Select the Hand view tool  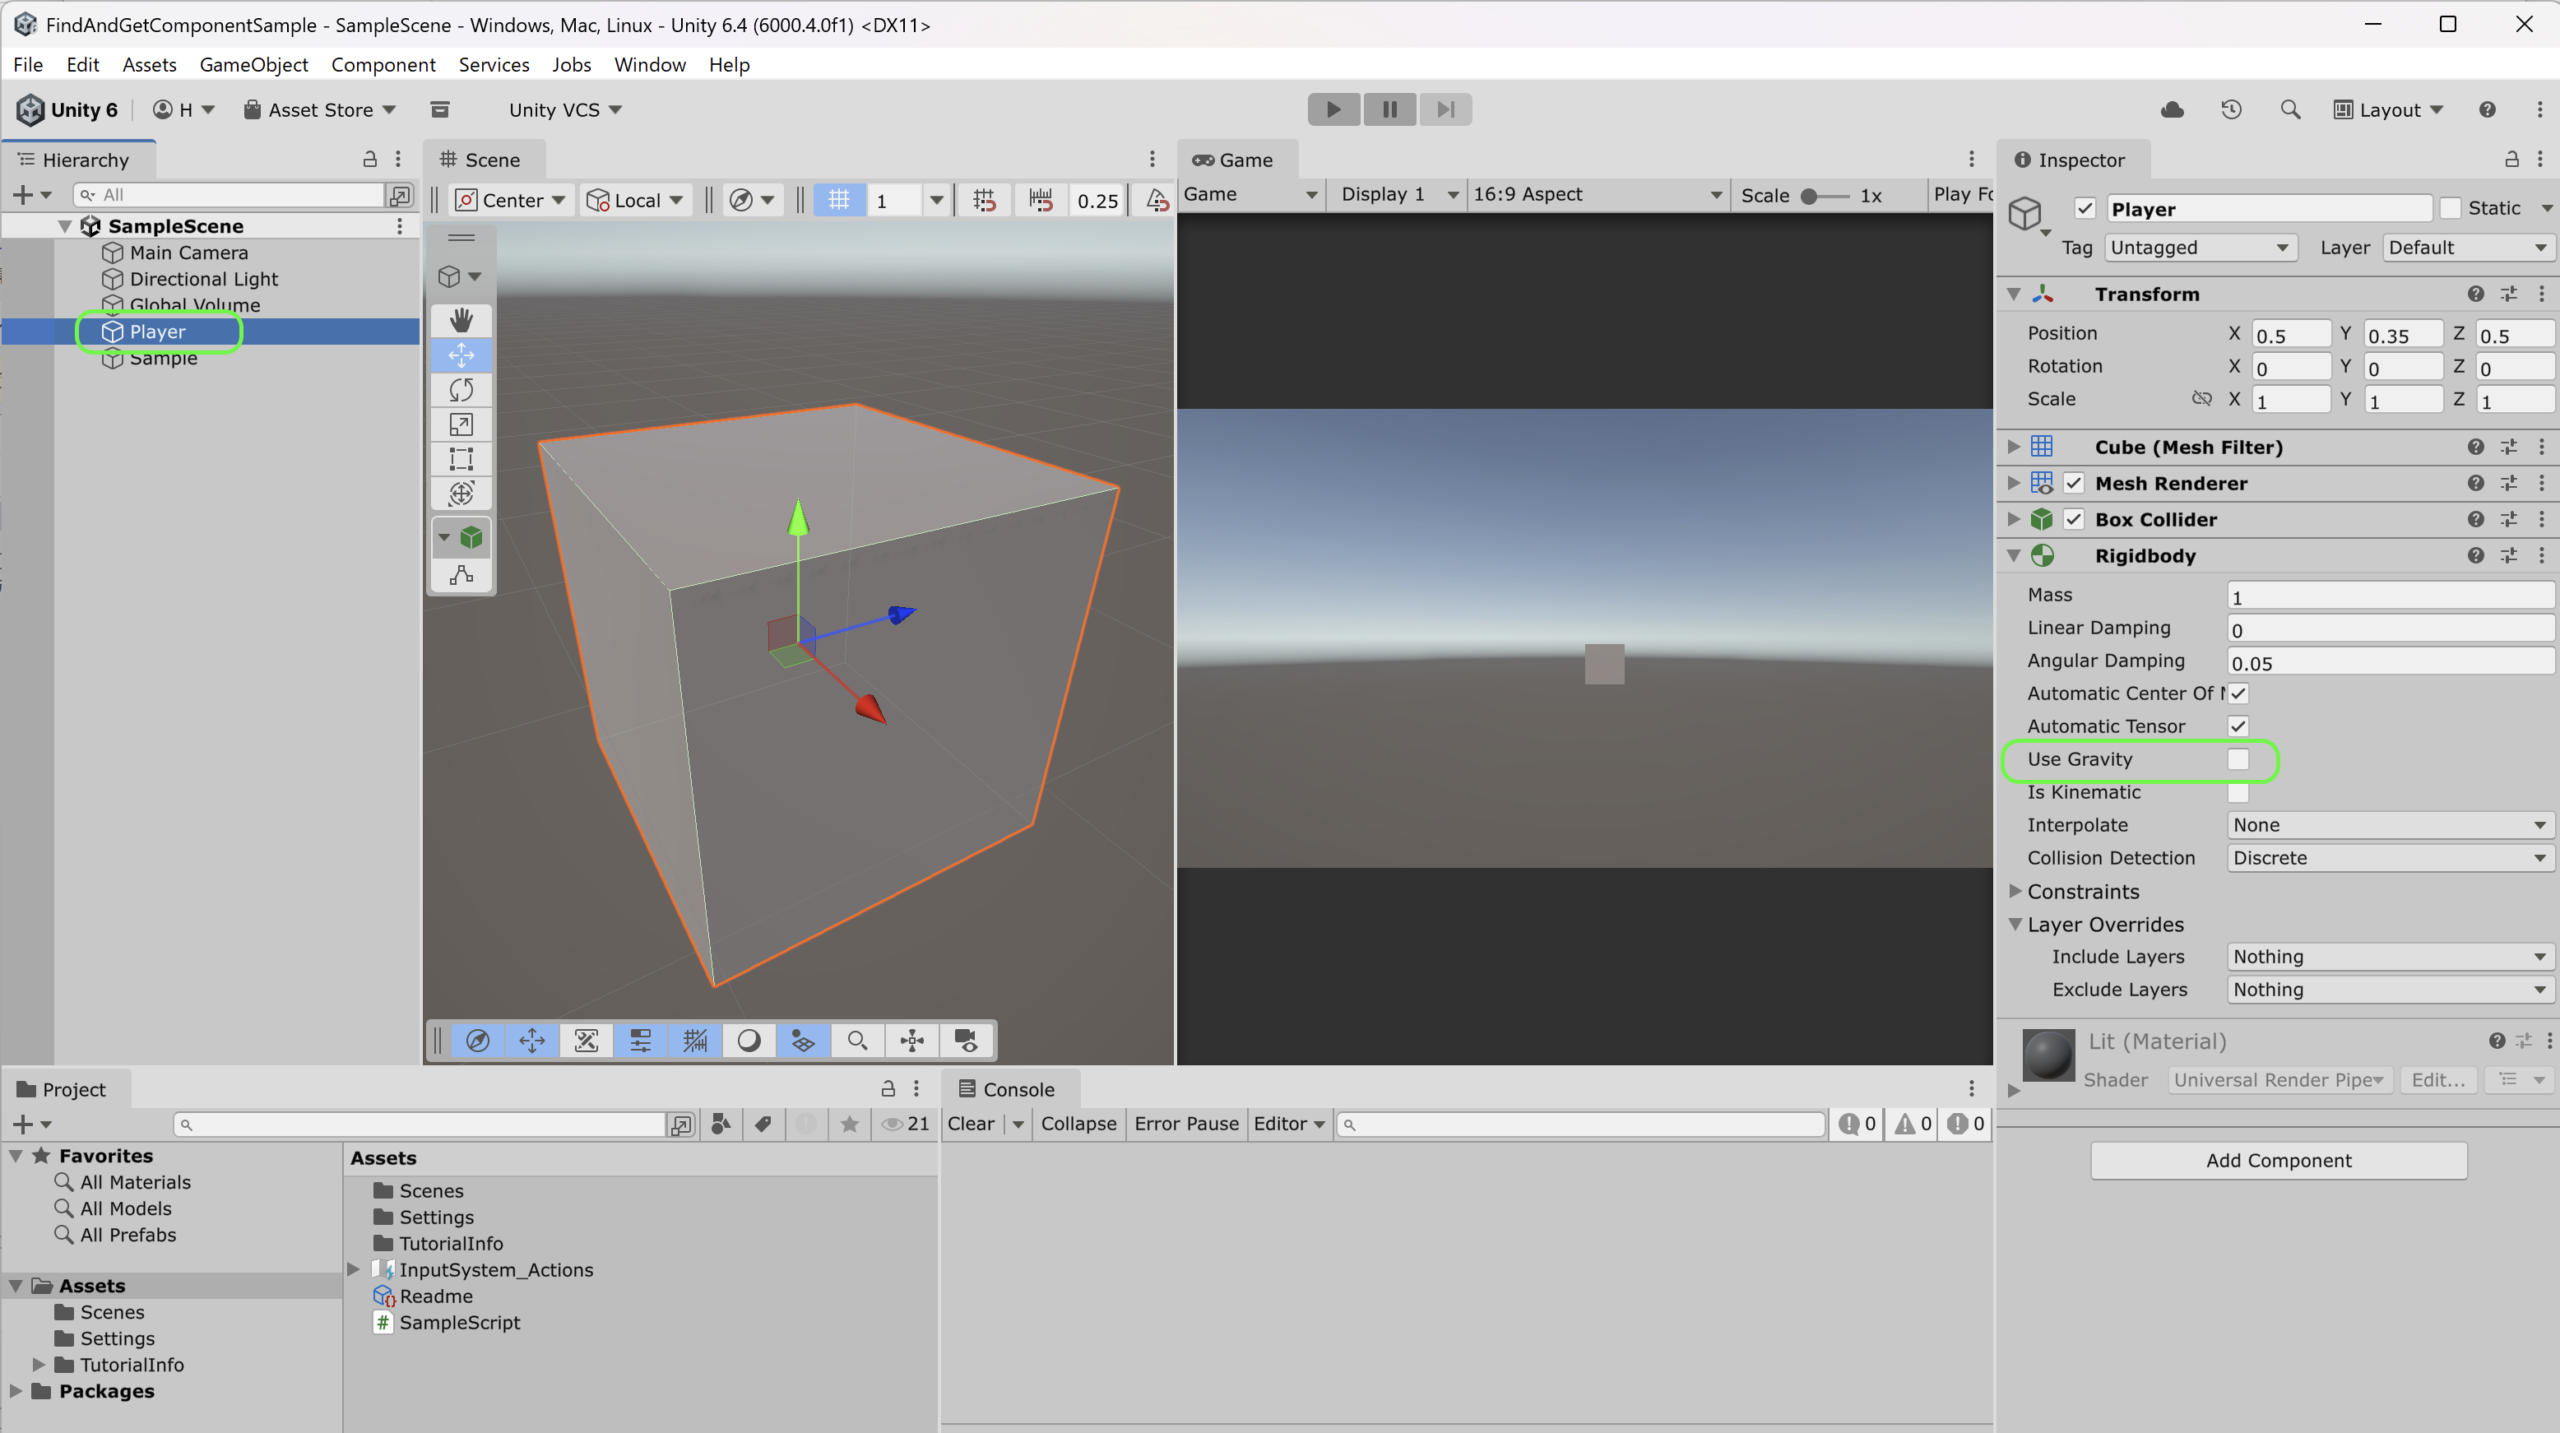pyautogui.click(x=461, y=320)
